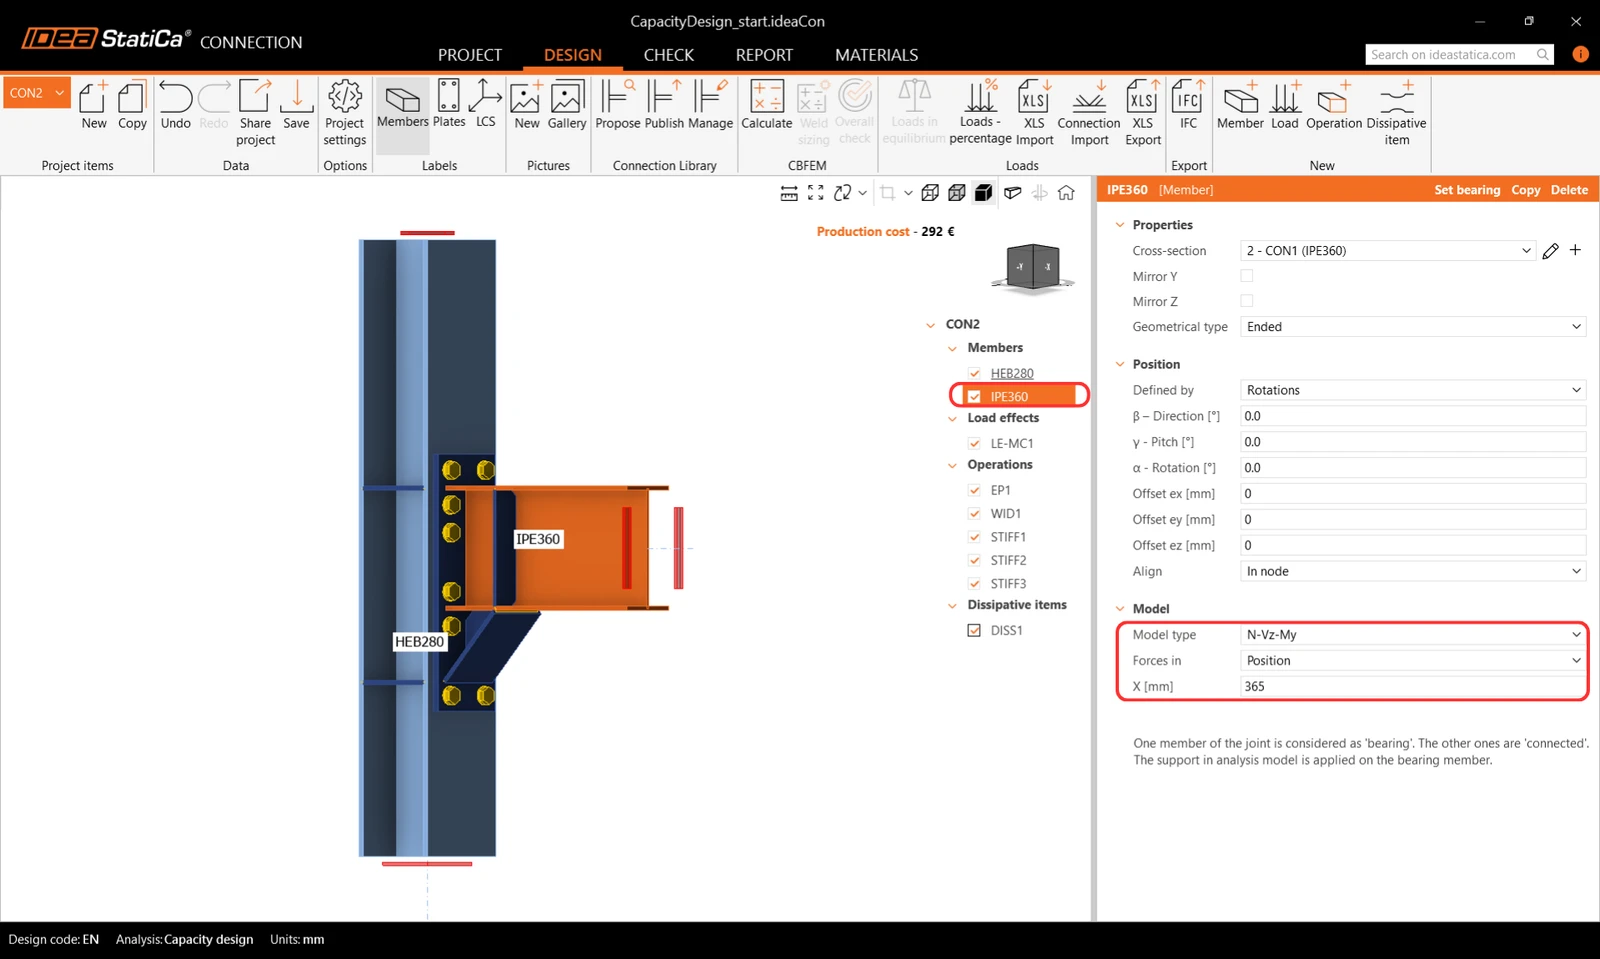Add a new Dissipative item
Screen dimensions: 1600x959
coord(1396,113)
